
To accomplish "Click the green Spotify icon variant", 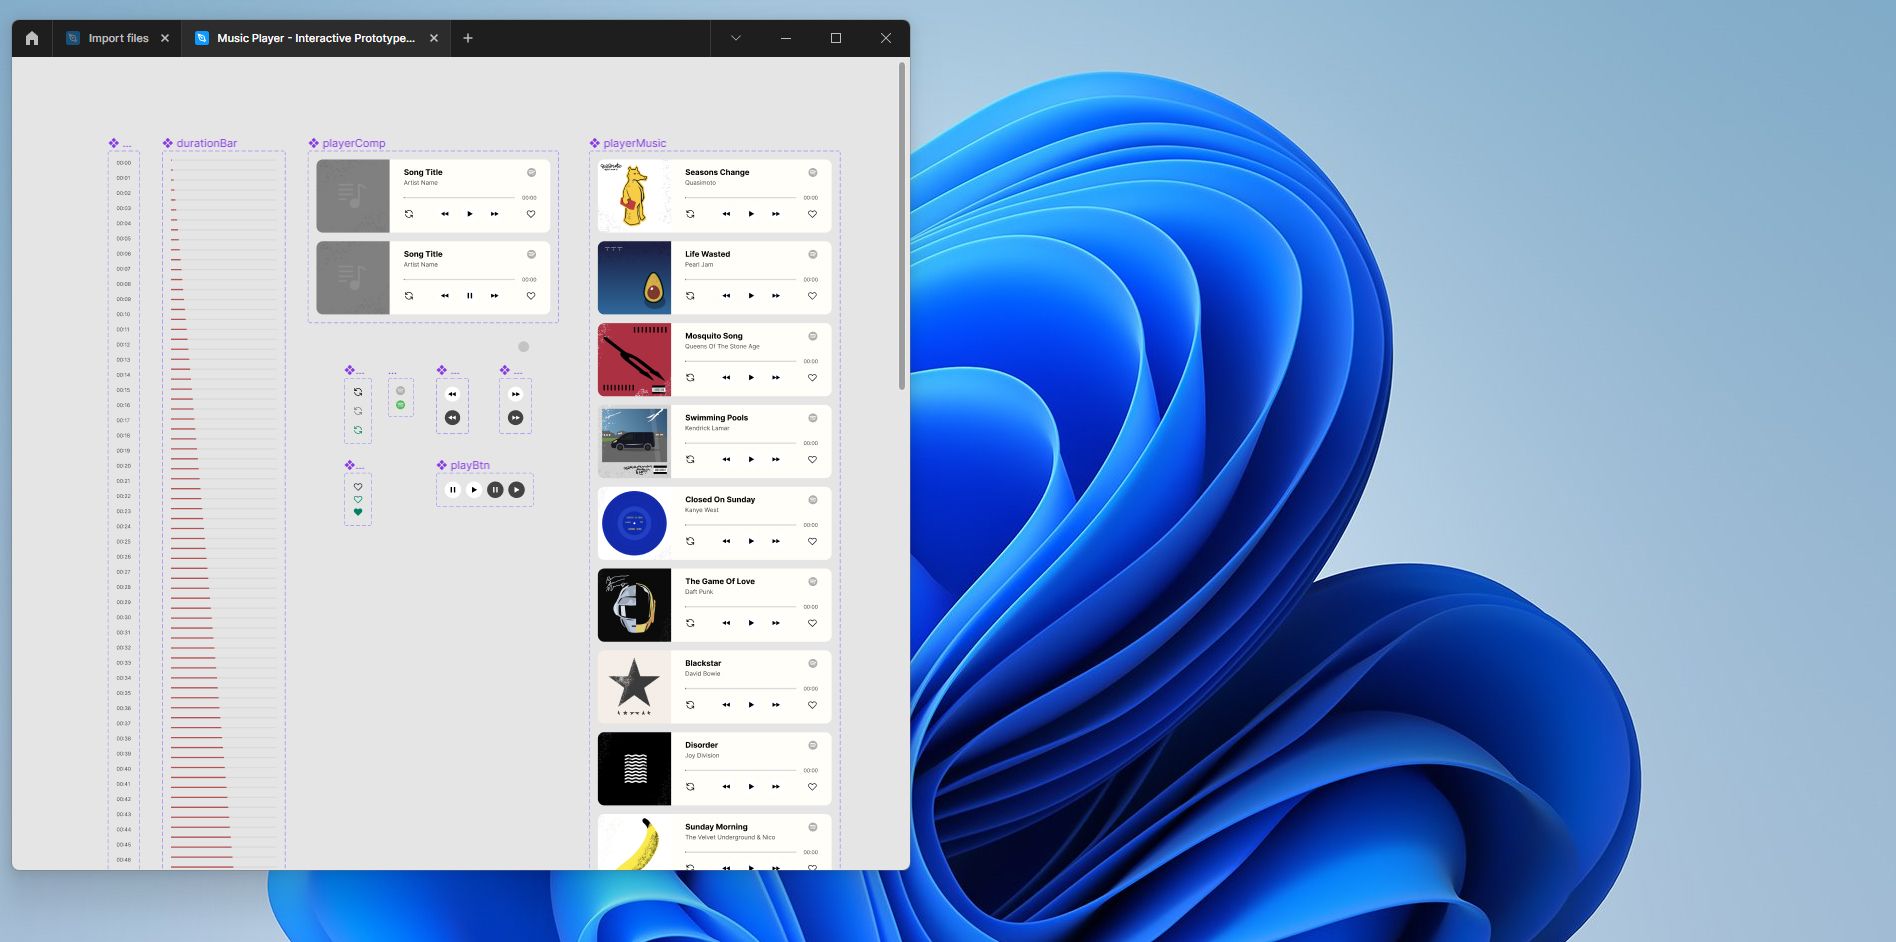I will [x=401, y=405].
